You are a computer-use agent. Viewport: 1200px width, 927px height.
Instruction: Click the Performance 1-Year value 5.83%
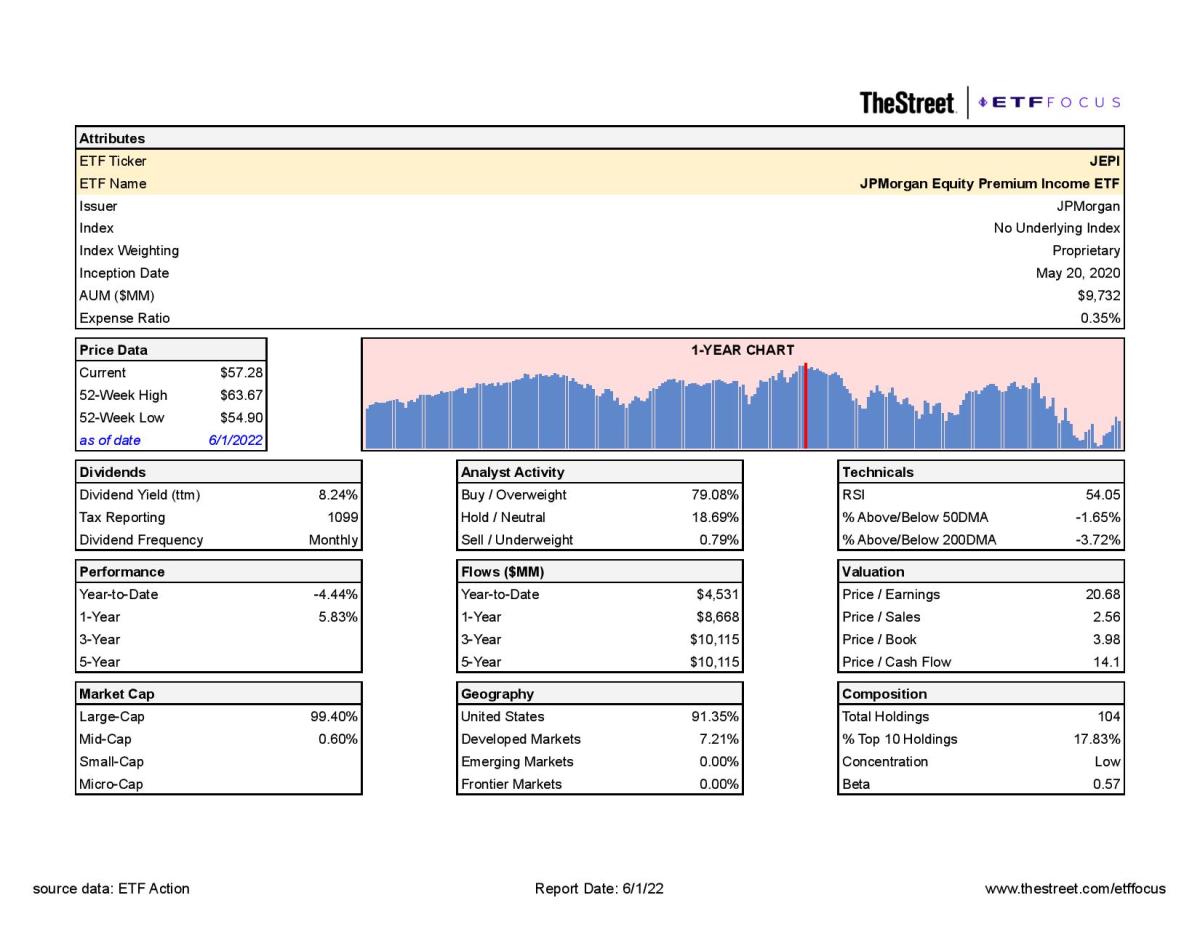tap(338, 617)
